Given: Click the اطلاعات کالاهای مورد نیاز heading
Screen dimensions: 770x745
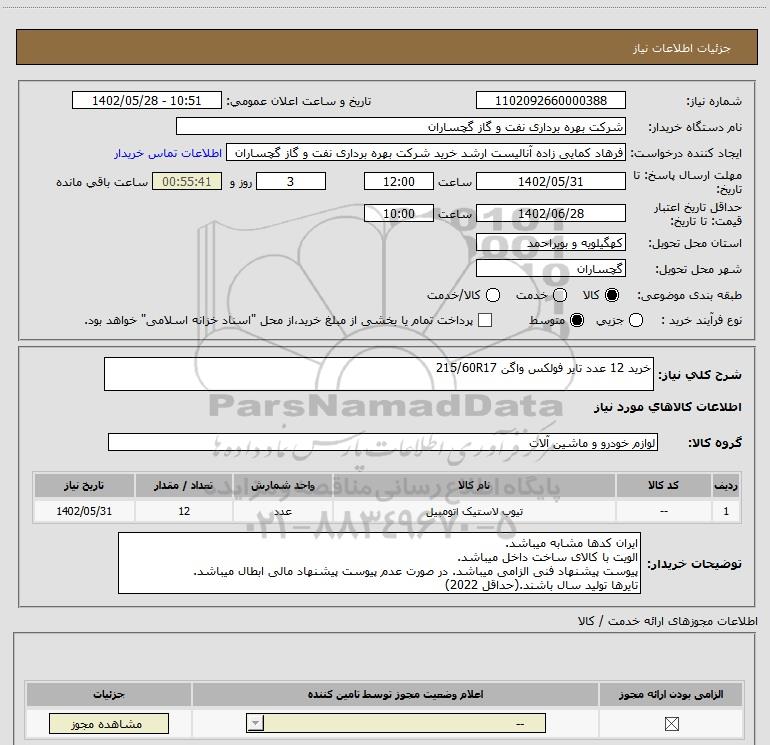Looking at the screenshot, I should click(x=667, y=407).
